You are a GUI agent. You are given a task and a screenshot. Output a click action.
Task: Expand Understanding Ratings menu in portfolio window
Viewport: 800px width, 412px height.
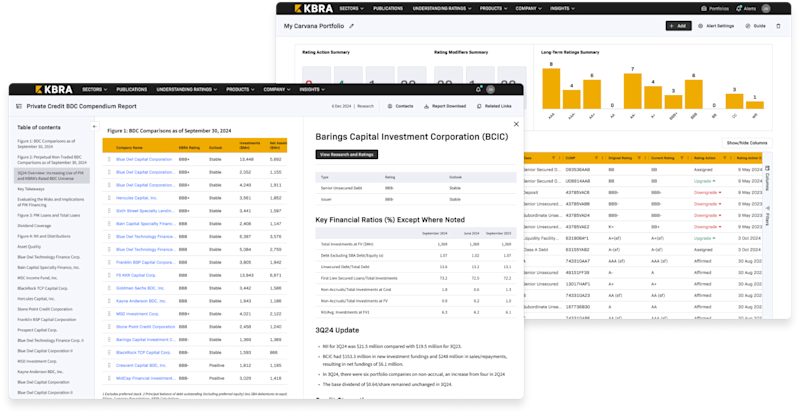pyautogui.click(x=442, y=8)
